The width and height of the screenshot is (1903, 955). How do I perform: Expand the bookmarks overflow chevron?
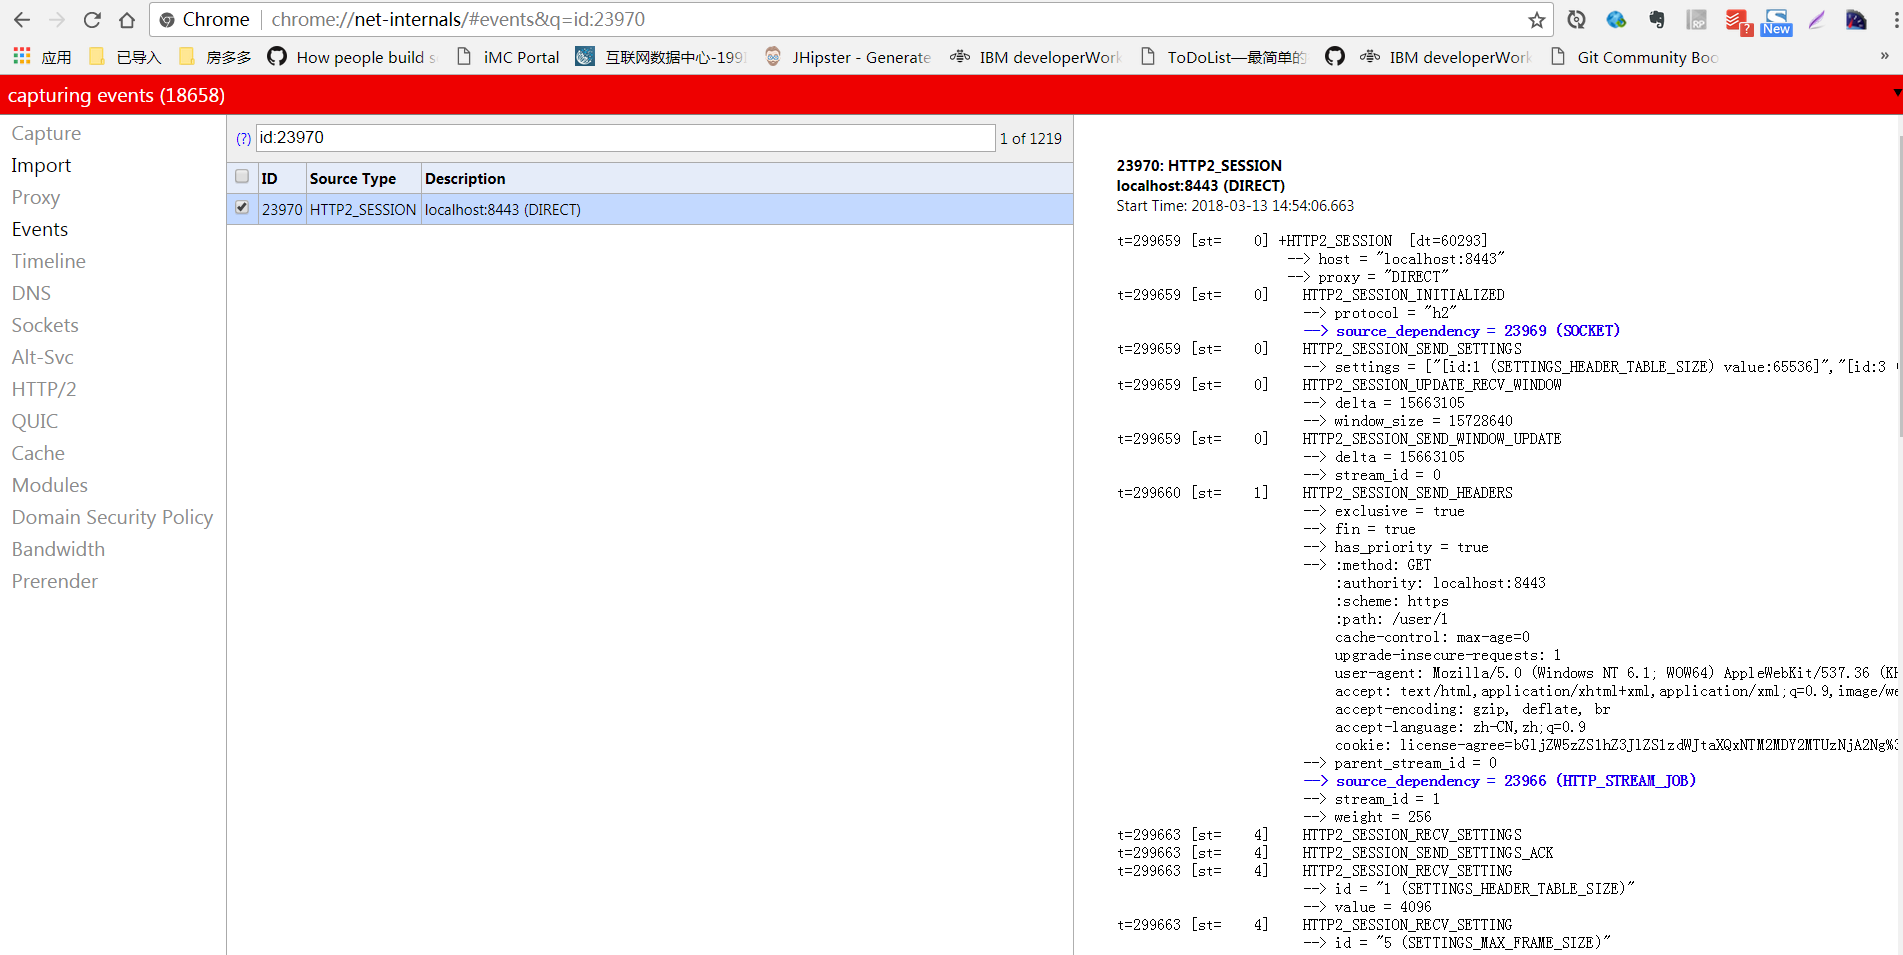[1884, 56]
